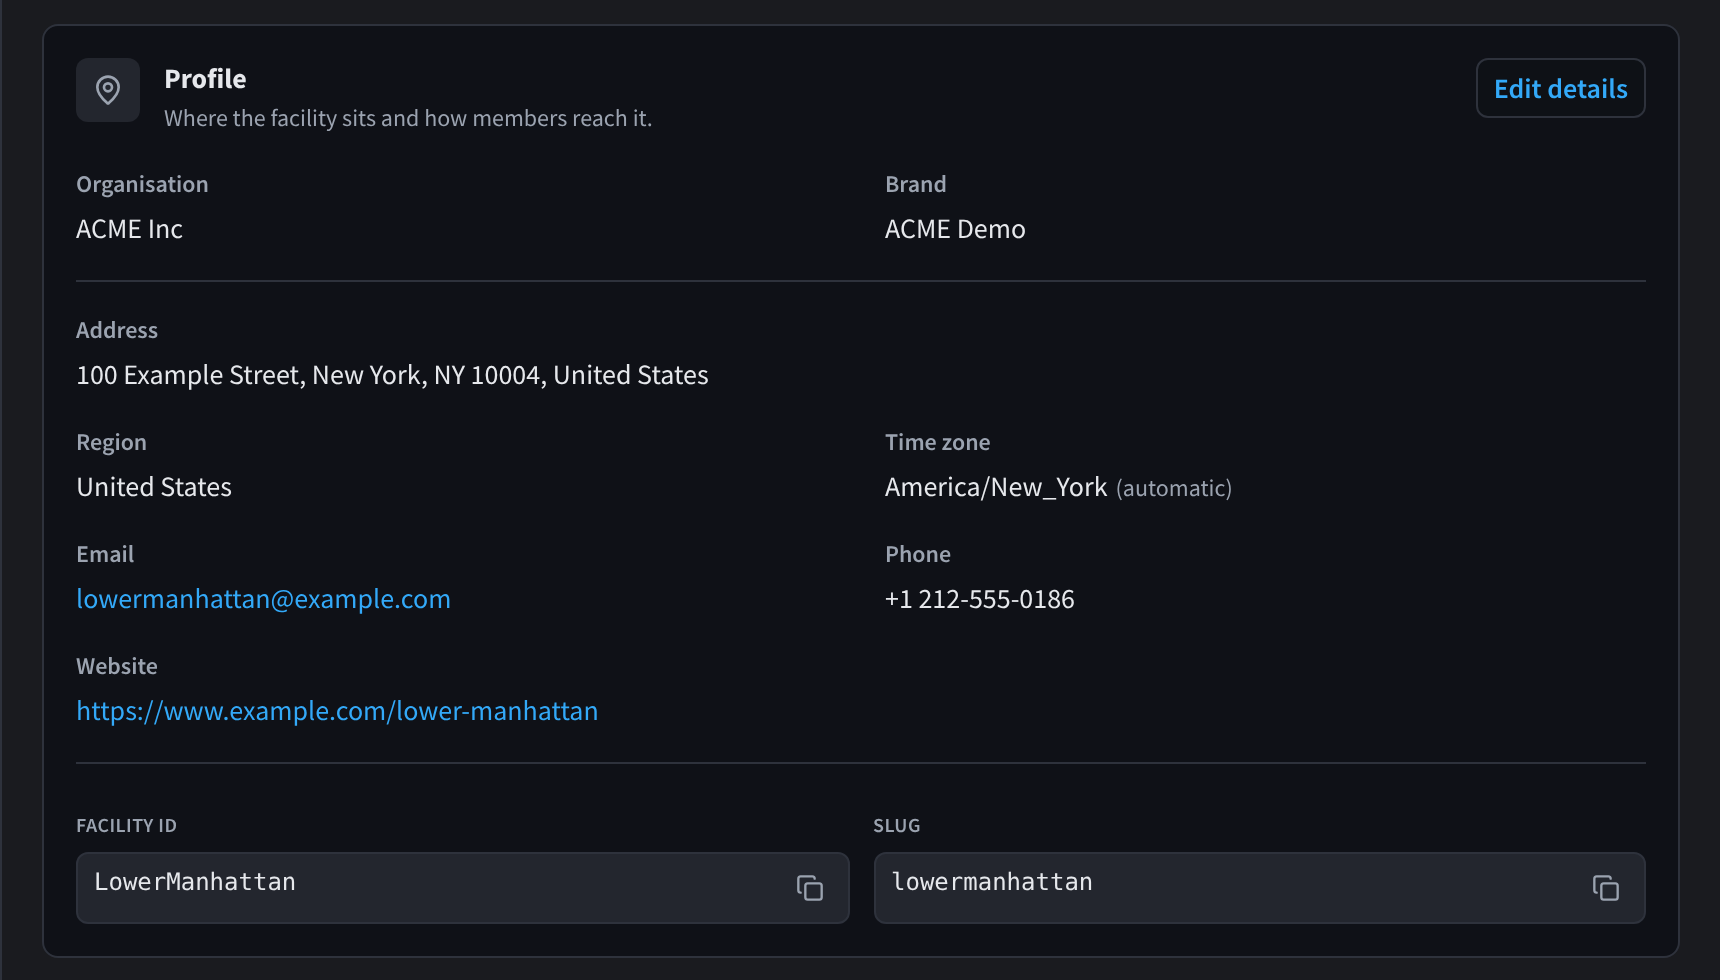
Task: Click the region value United States
Action: click(154, 487)
